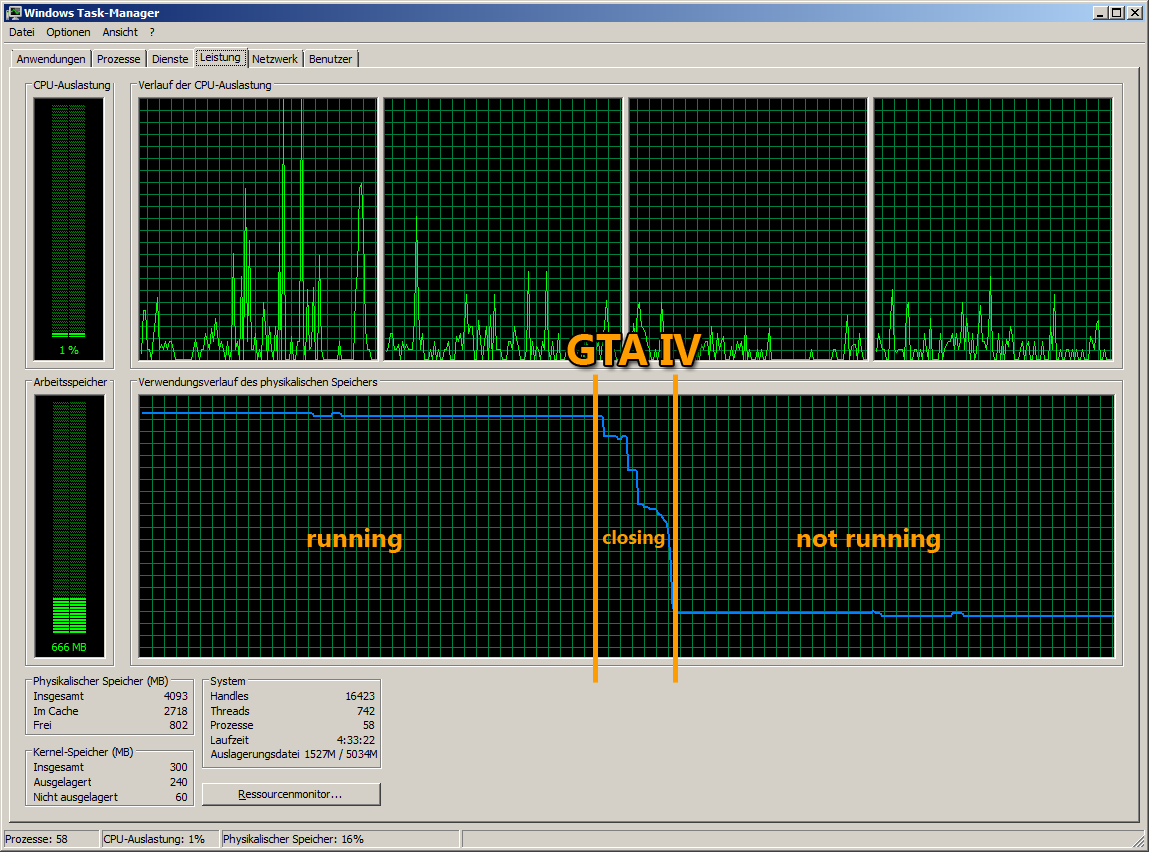Click the third CPU core history graph
1149x852 pixels.
coord(747,229)
